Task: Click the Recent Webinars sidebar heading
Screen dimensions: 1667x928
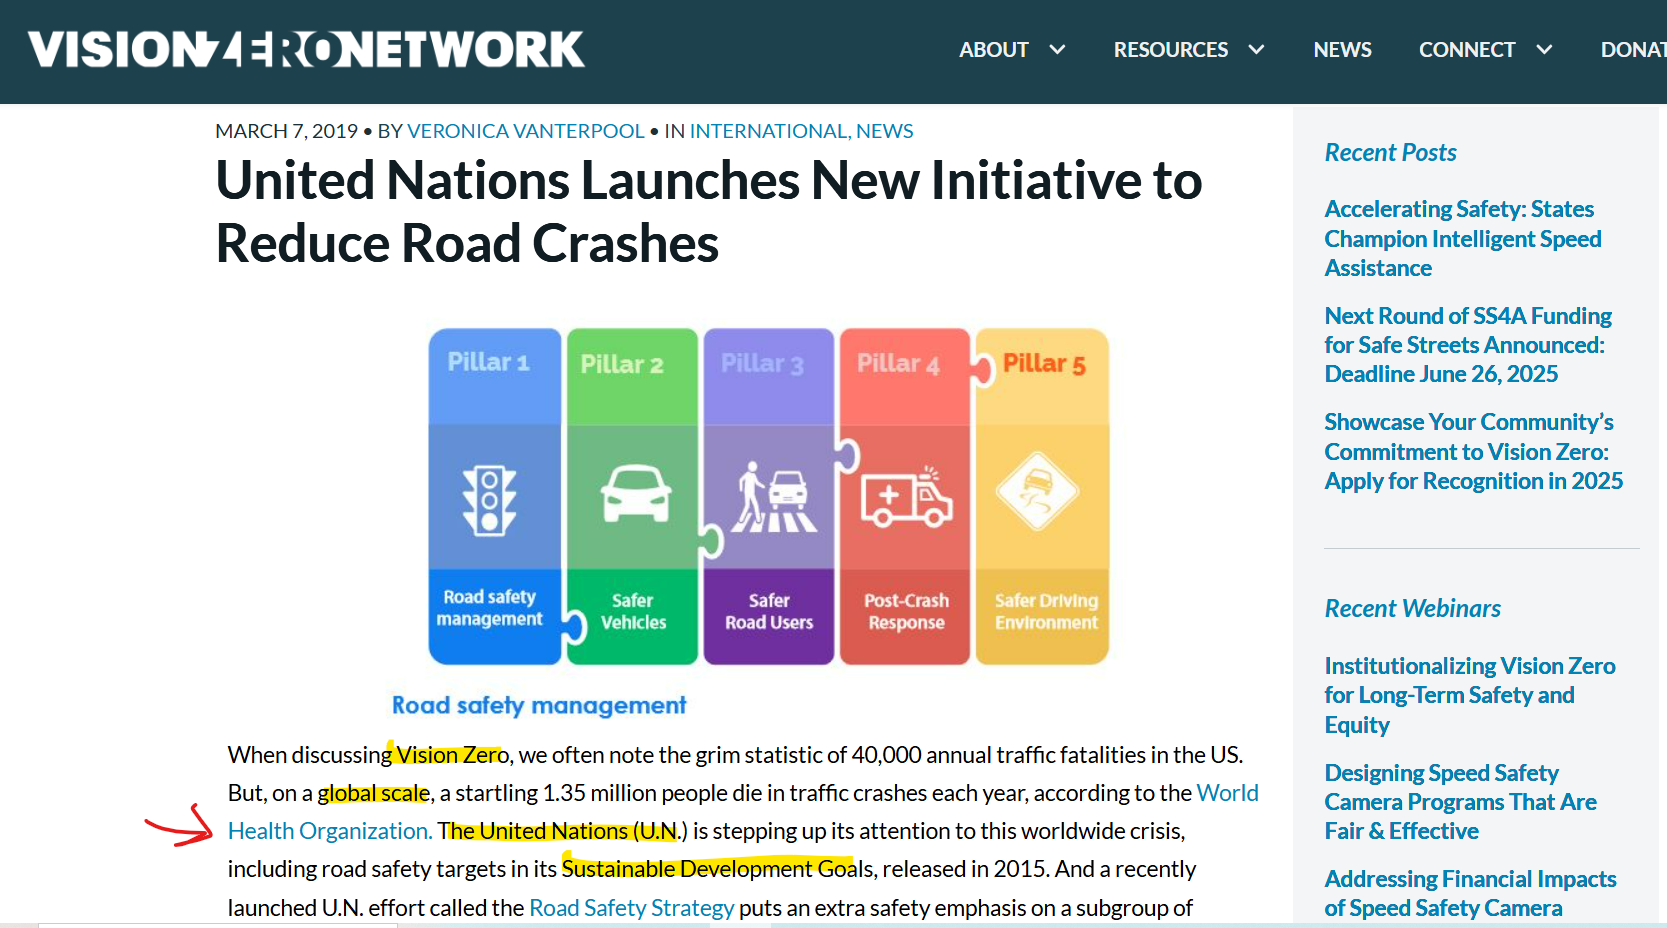Action: (1412, 608)
